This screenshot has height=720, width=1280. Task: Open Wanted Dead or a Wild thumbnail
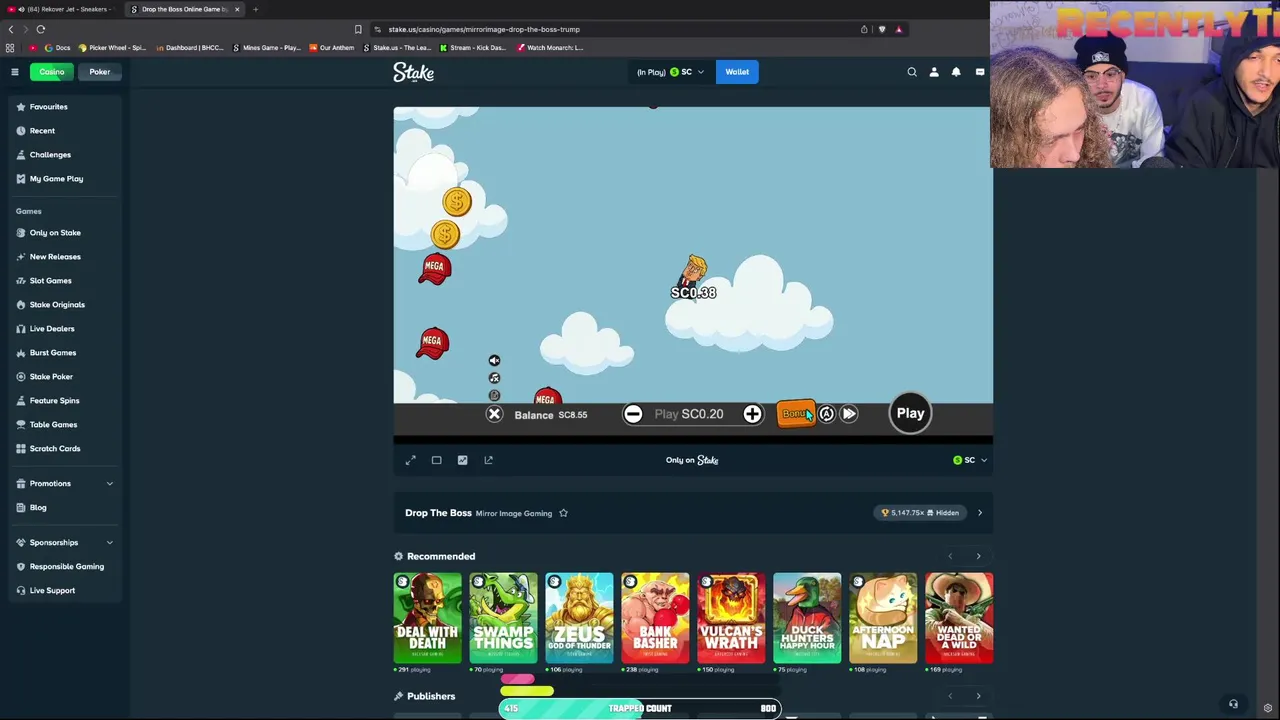959,618
